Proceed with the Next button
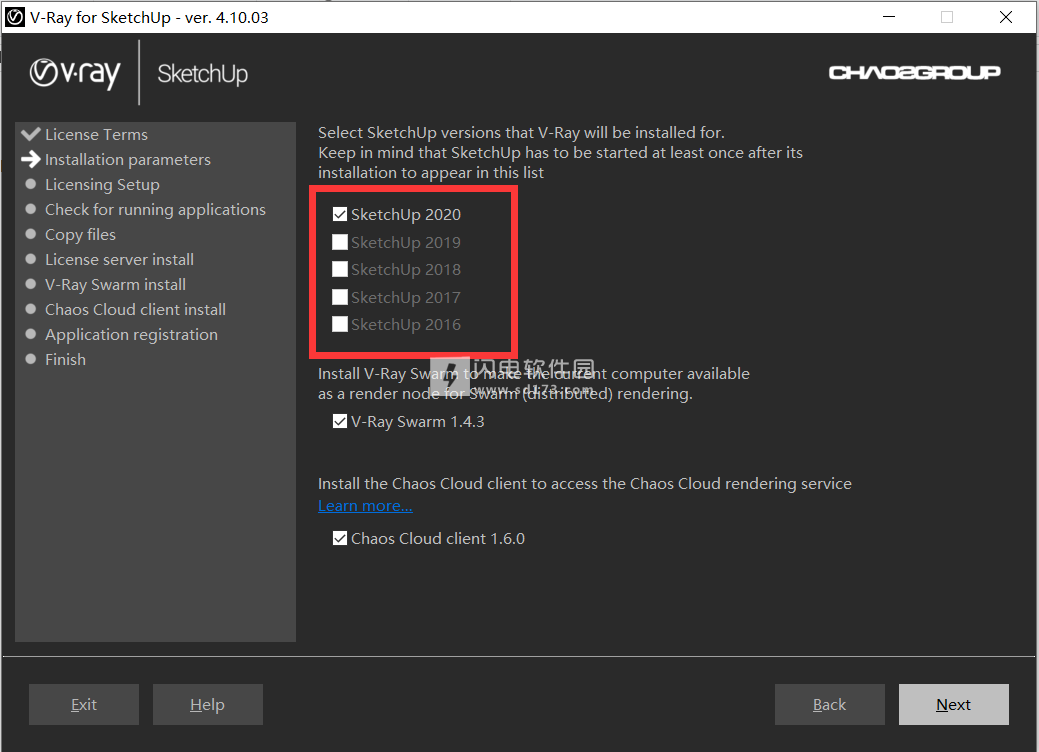 pyautogui.click(x=954, y=704)
